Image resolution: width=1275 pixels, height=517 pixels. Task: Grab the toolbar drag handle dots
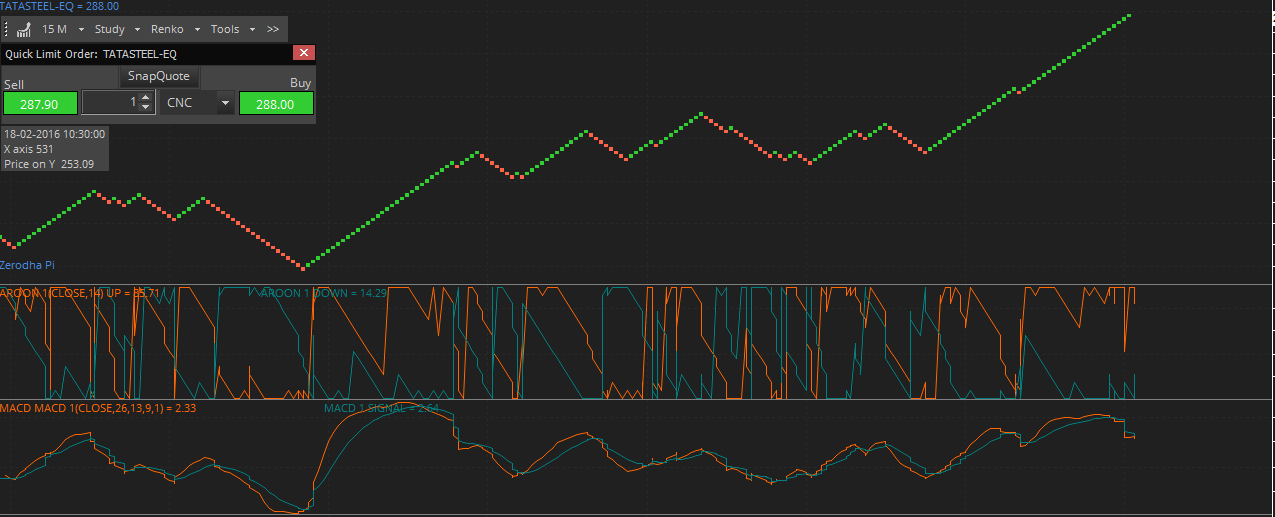pos(7,29)
